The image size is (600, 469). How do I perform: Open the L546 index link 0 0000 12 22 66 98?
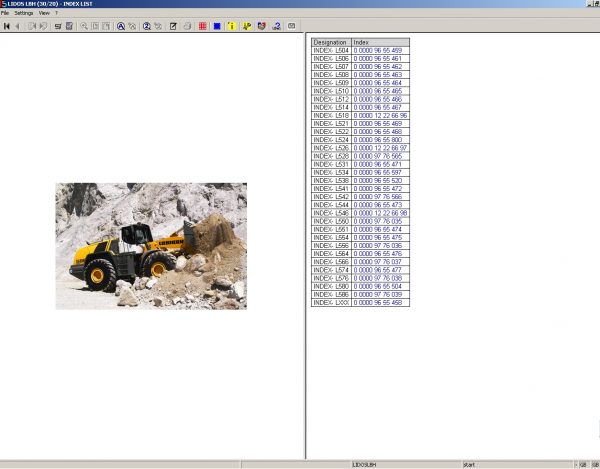tap(380, 213)
